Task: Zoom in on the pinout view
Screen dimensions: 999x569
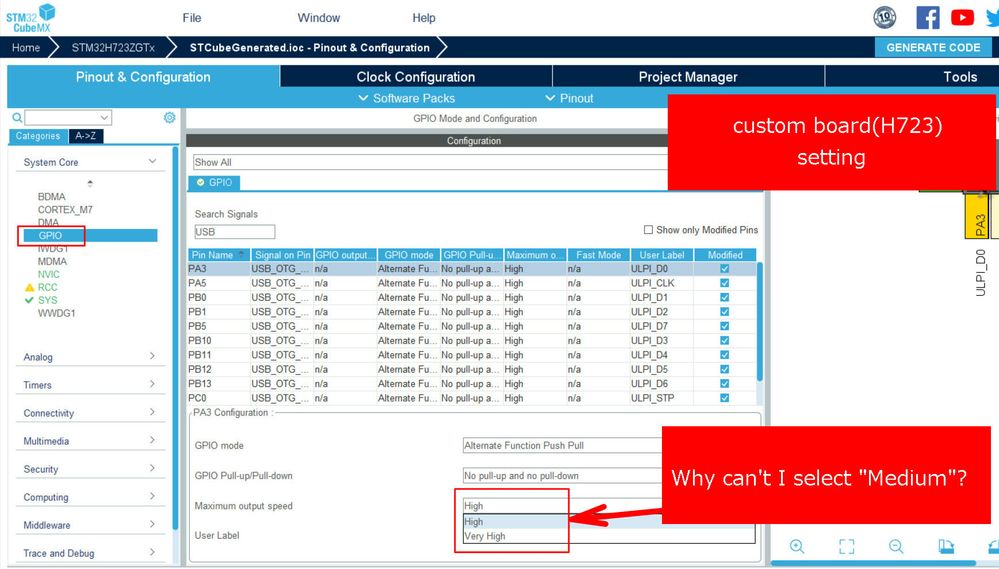Action: tap(796, 546)
